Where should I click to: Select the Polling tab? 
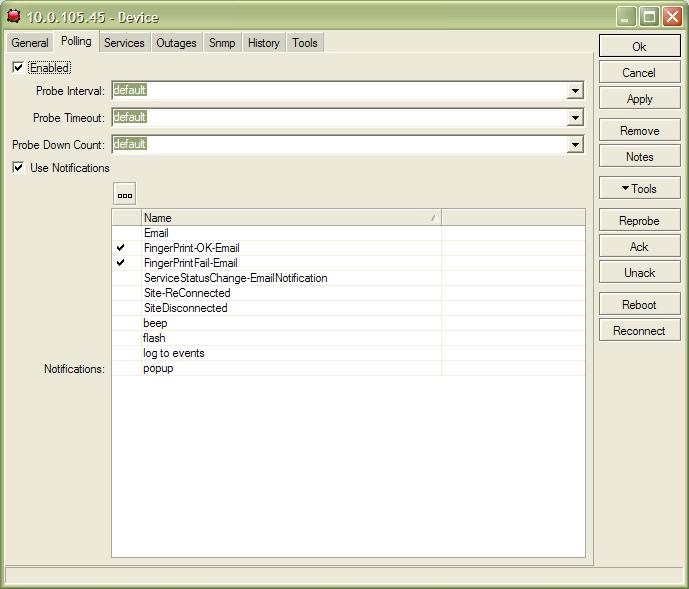click(76, 41)
